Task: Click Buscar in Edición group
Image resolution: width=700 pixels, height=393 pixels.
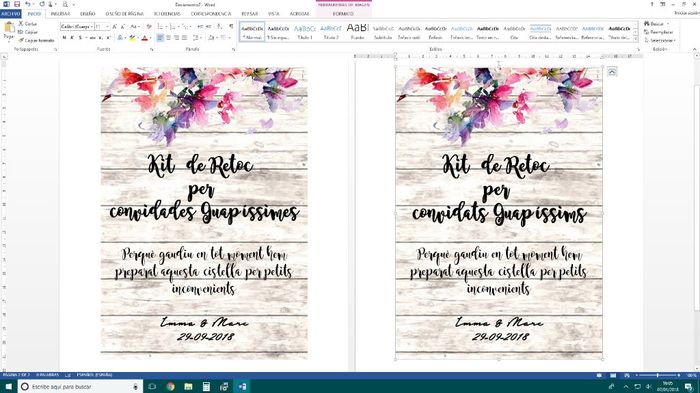Action: (656, 24)
